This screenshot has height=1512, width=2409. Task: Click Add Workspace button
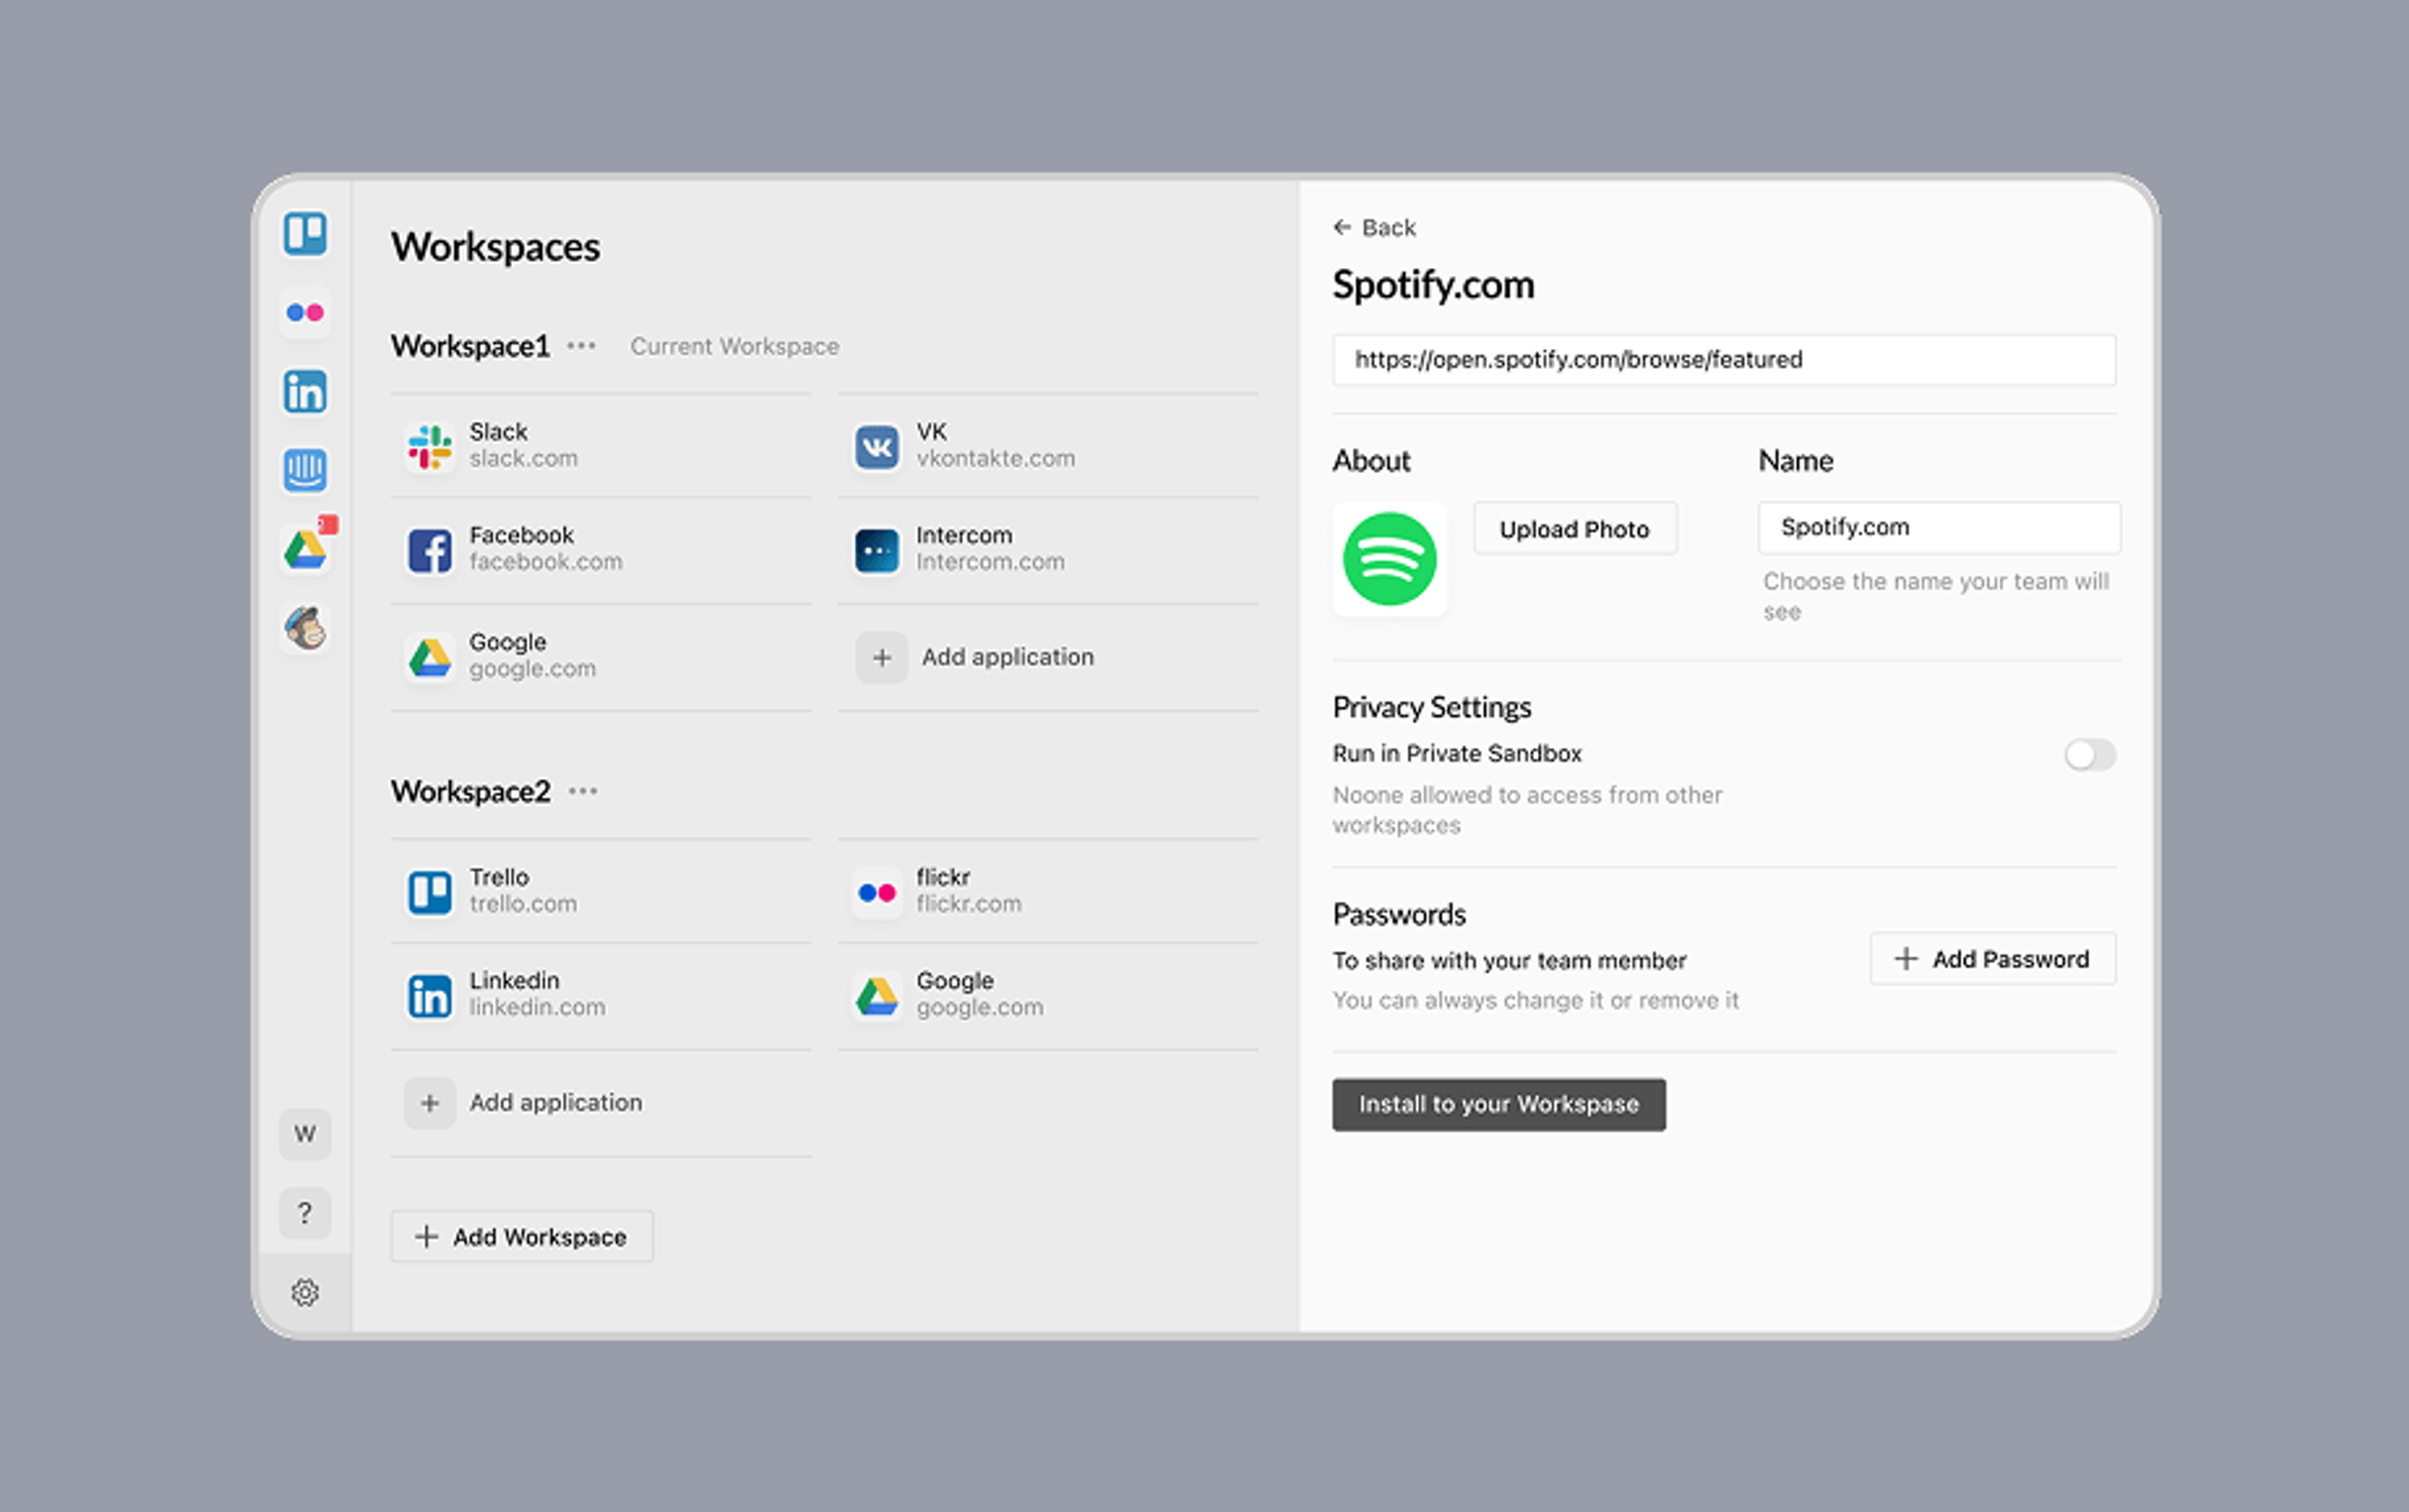522,1237
